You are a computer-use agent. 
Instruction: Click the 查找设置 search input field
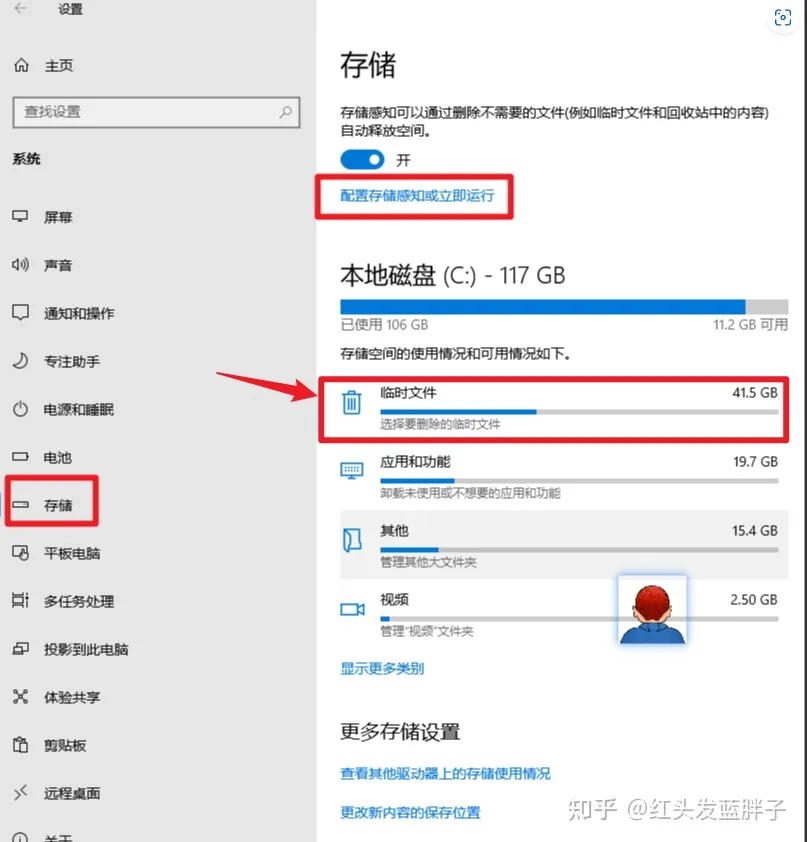(x=156, y=112)
